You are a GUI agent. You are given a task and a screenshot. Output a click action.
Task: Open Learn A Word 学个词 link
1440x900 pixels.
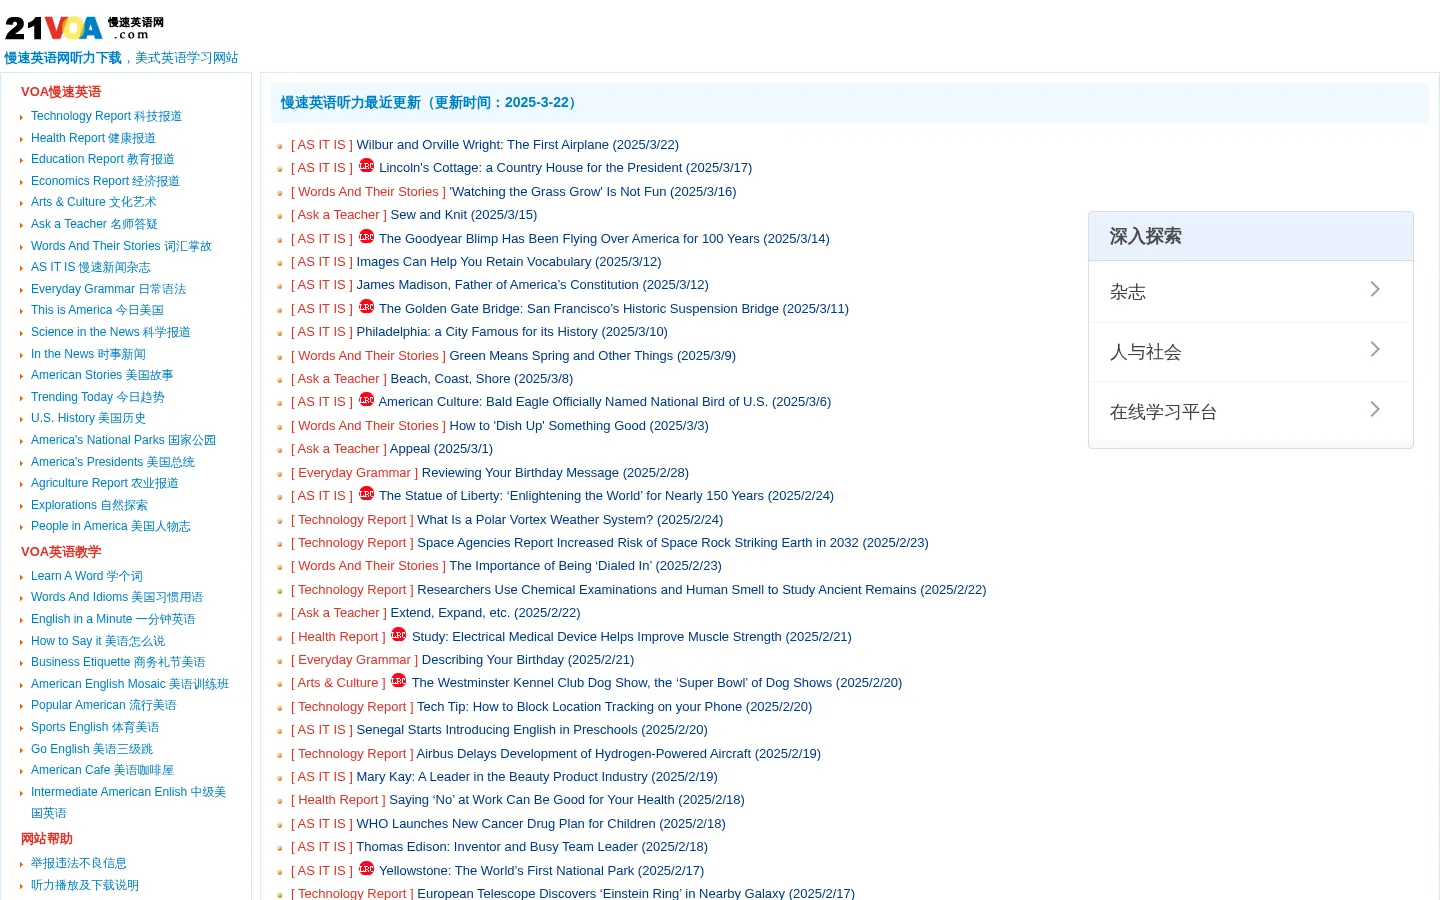(87, 576)
